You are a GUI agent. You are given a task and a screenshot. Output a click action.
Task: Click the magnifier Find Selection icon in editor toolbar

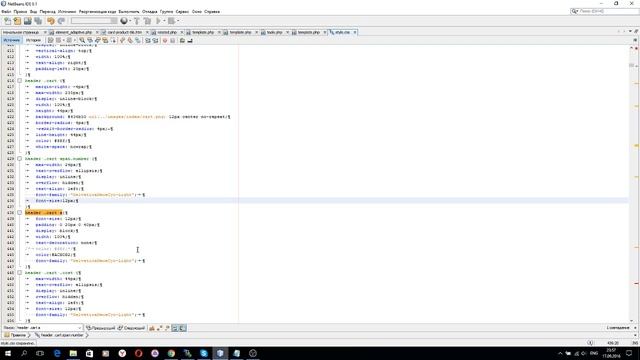click(82, 40)
